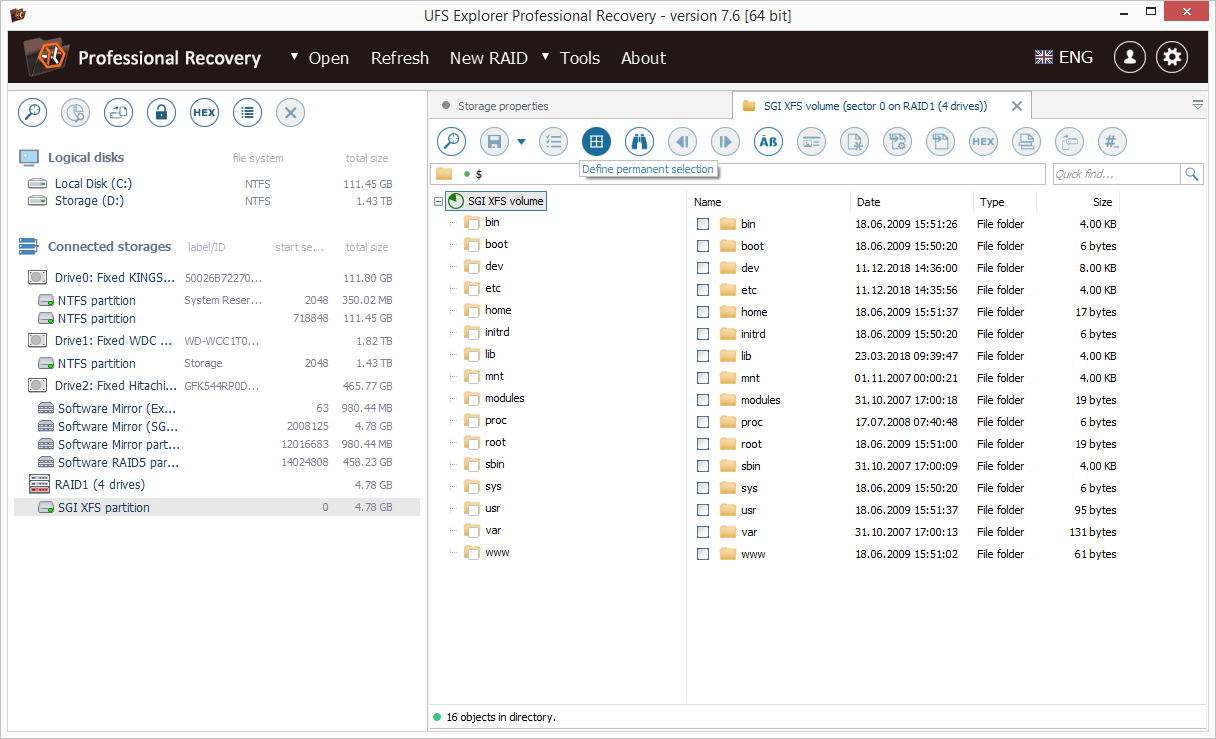
Task: Click the binoculars find icon
Action: point(639,142)
